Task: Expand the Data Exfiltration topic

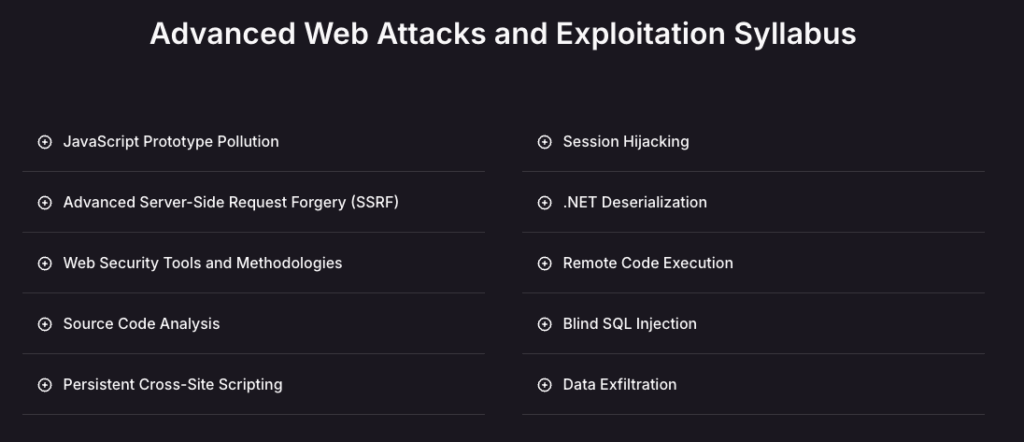Action: click(x=754, y=385)
